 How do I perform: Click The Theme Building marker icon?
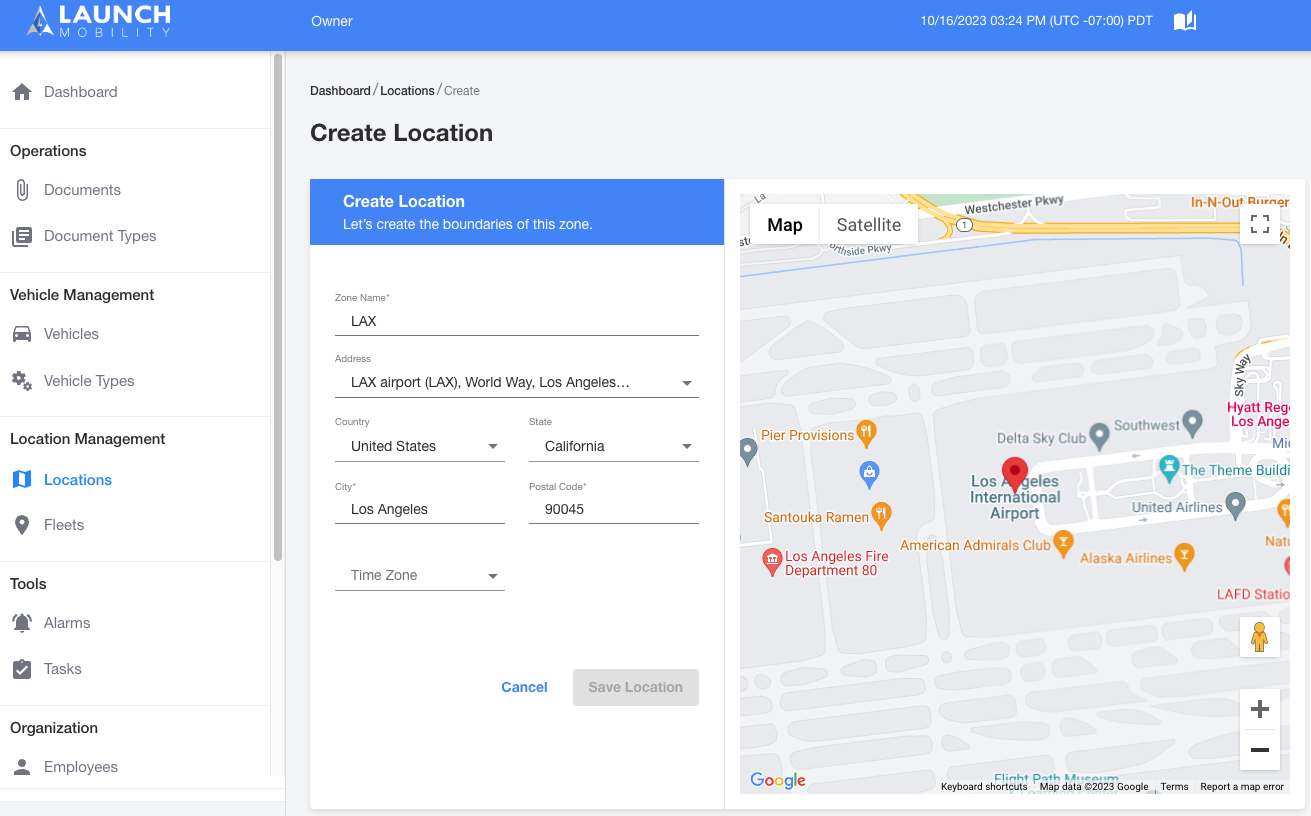point(1168,467)
